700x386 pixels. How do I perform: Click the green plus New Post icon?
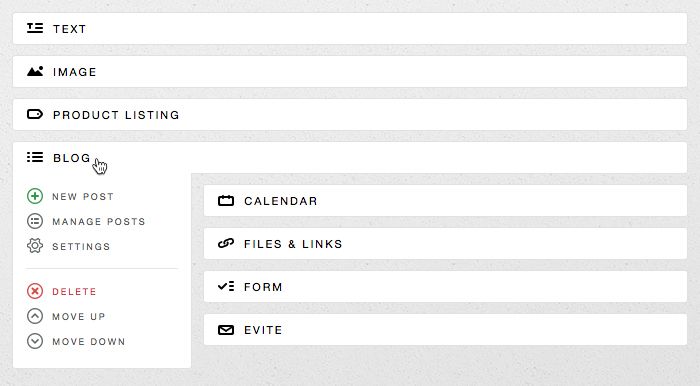click(x=35, y=196)
